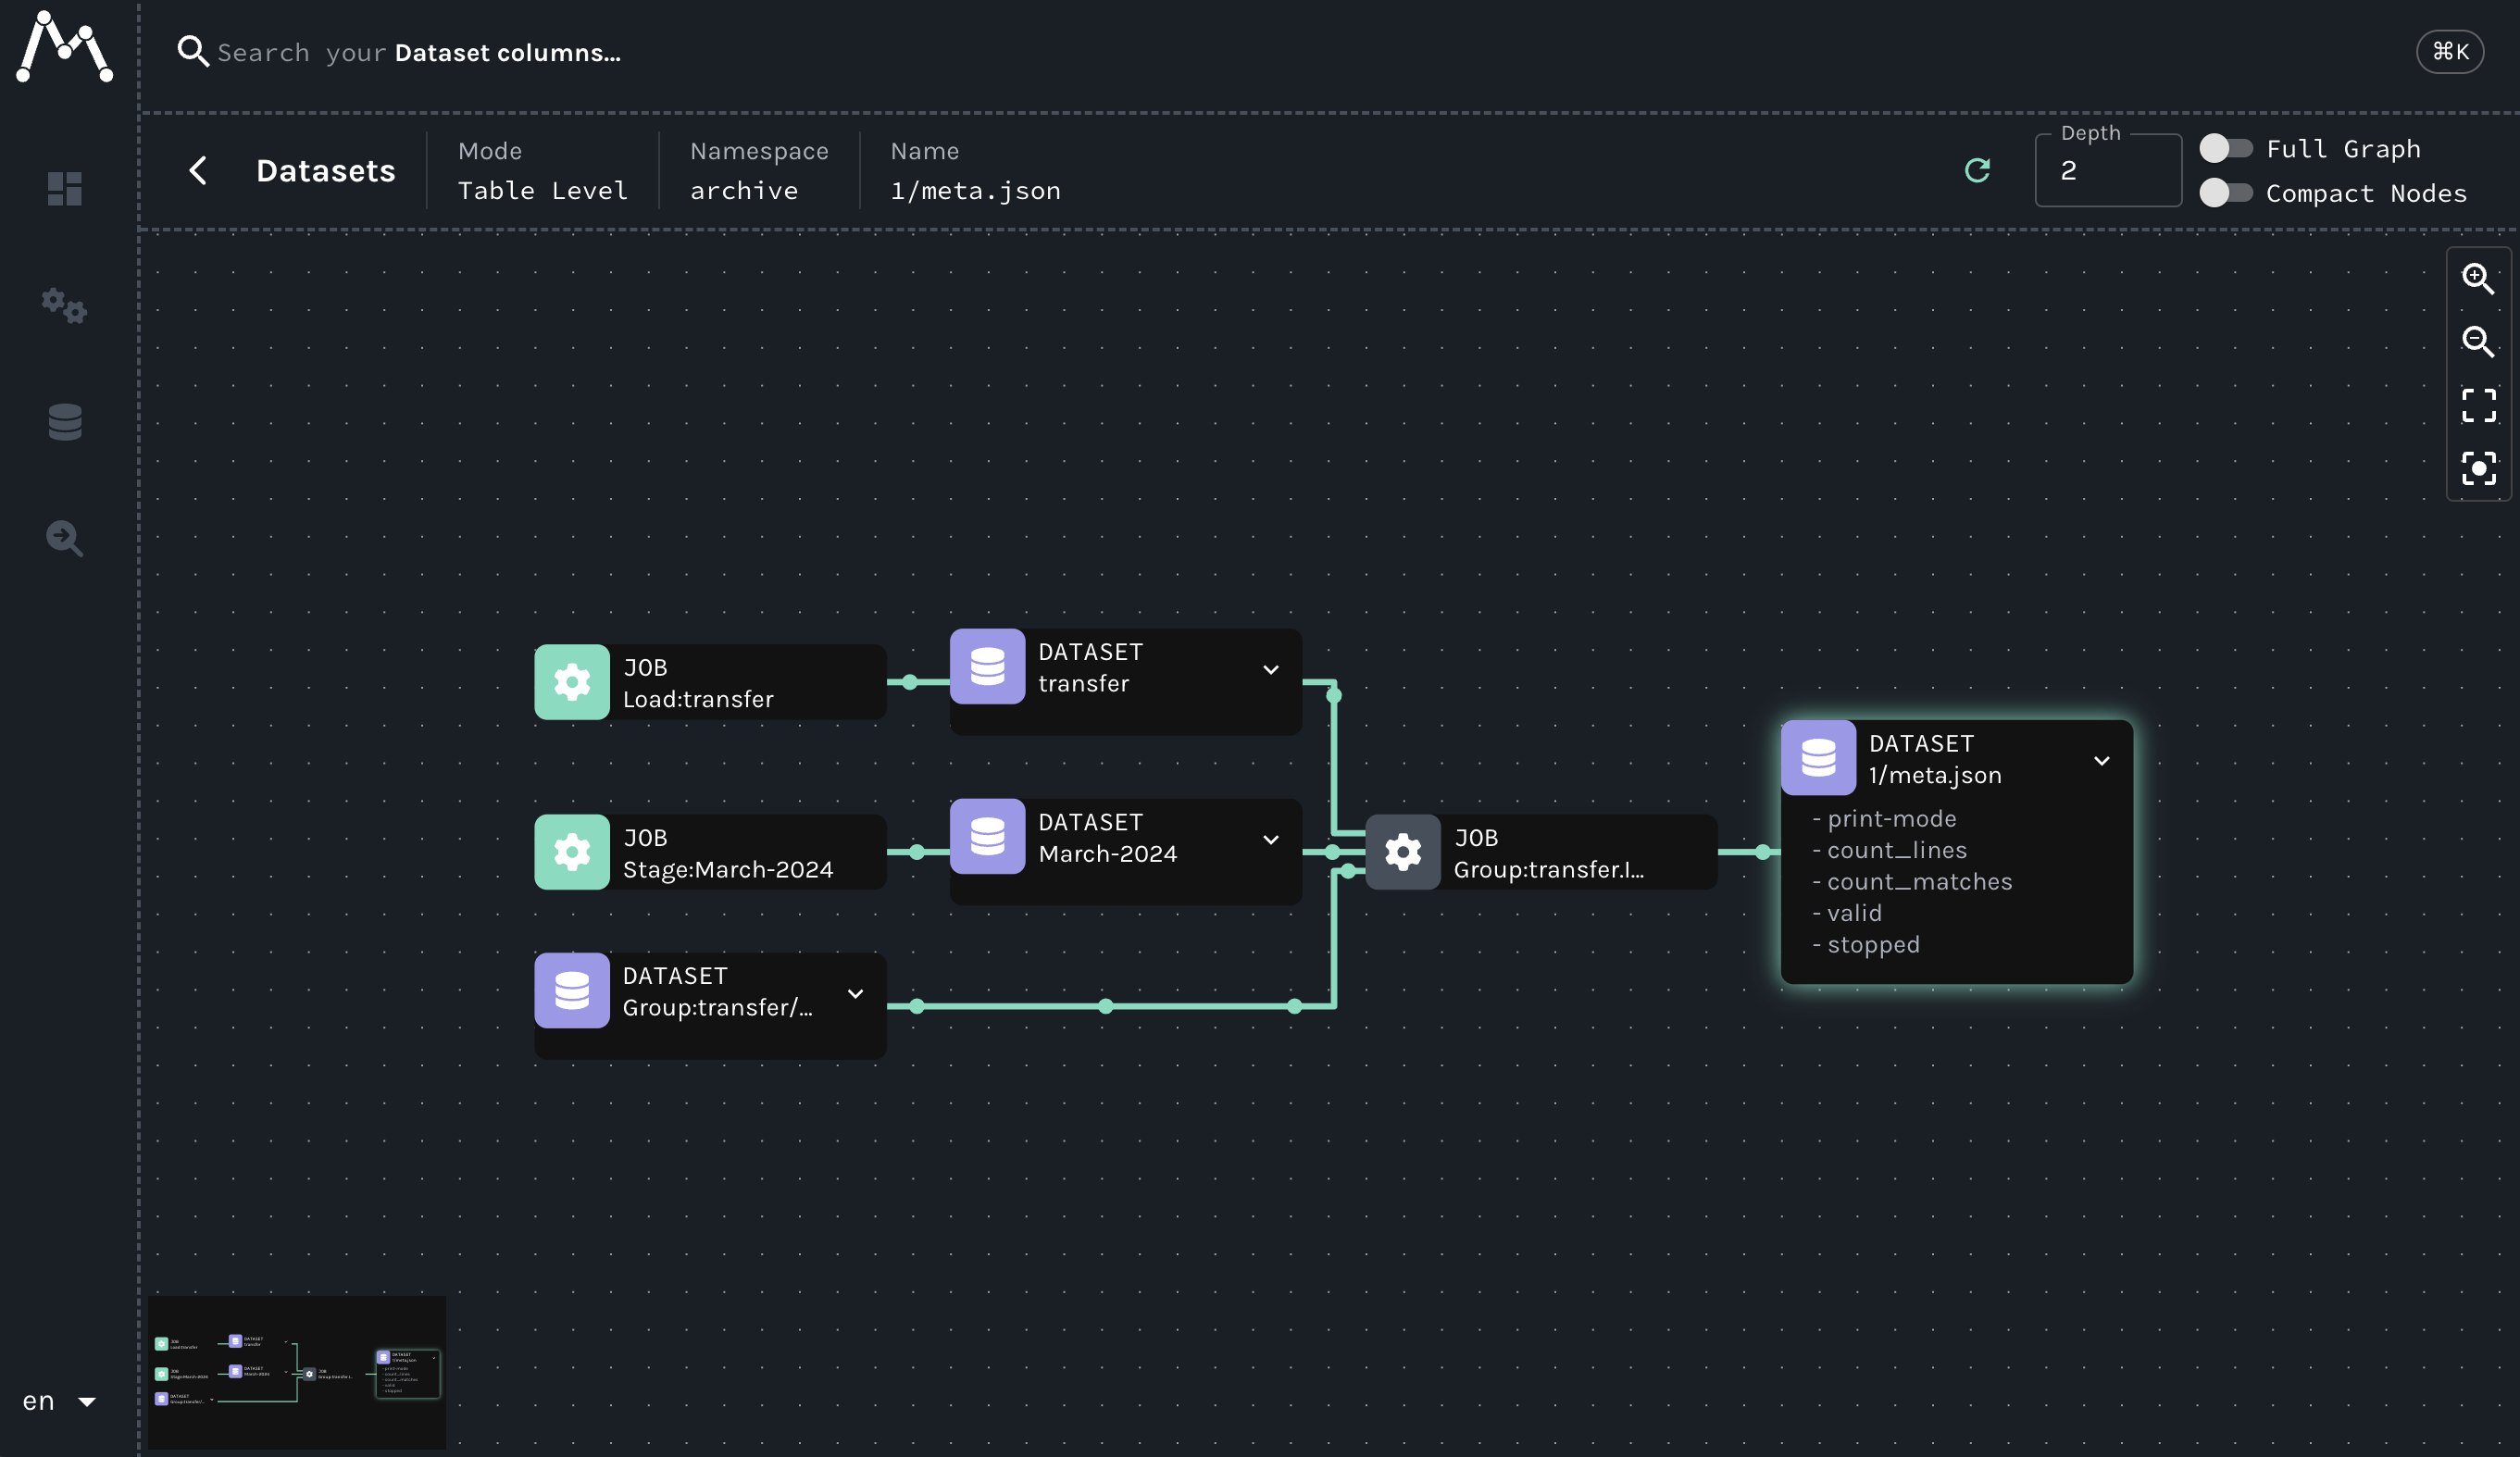The height and width of the screenshot is (1457, 2520).
Task: Open the Datasets database sidebar icon
Action: coord(65,422)
